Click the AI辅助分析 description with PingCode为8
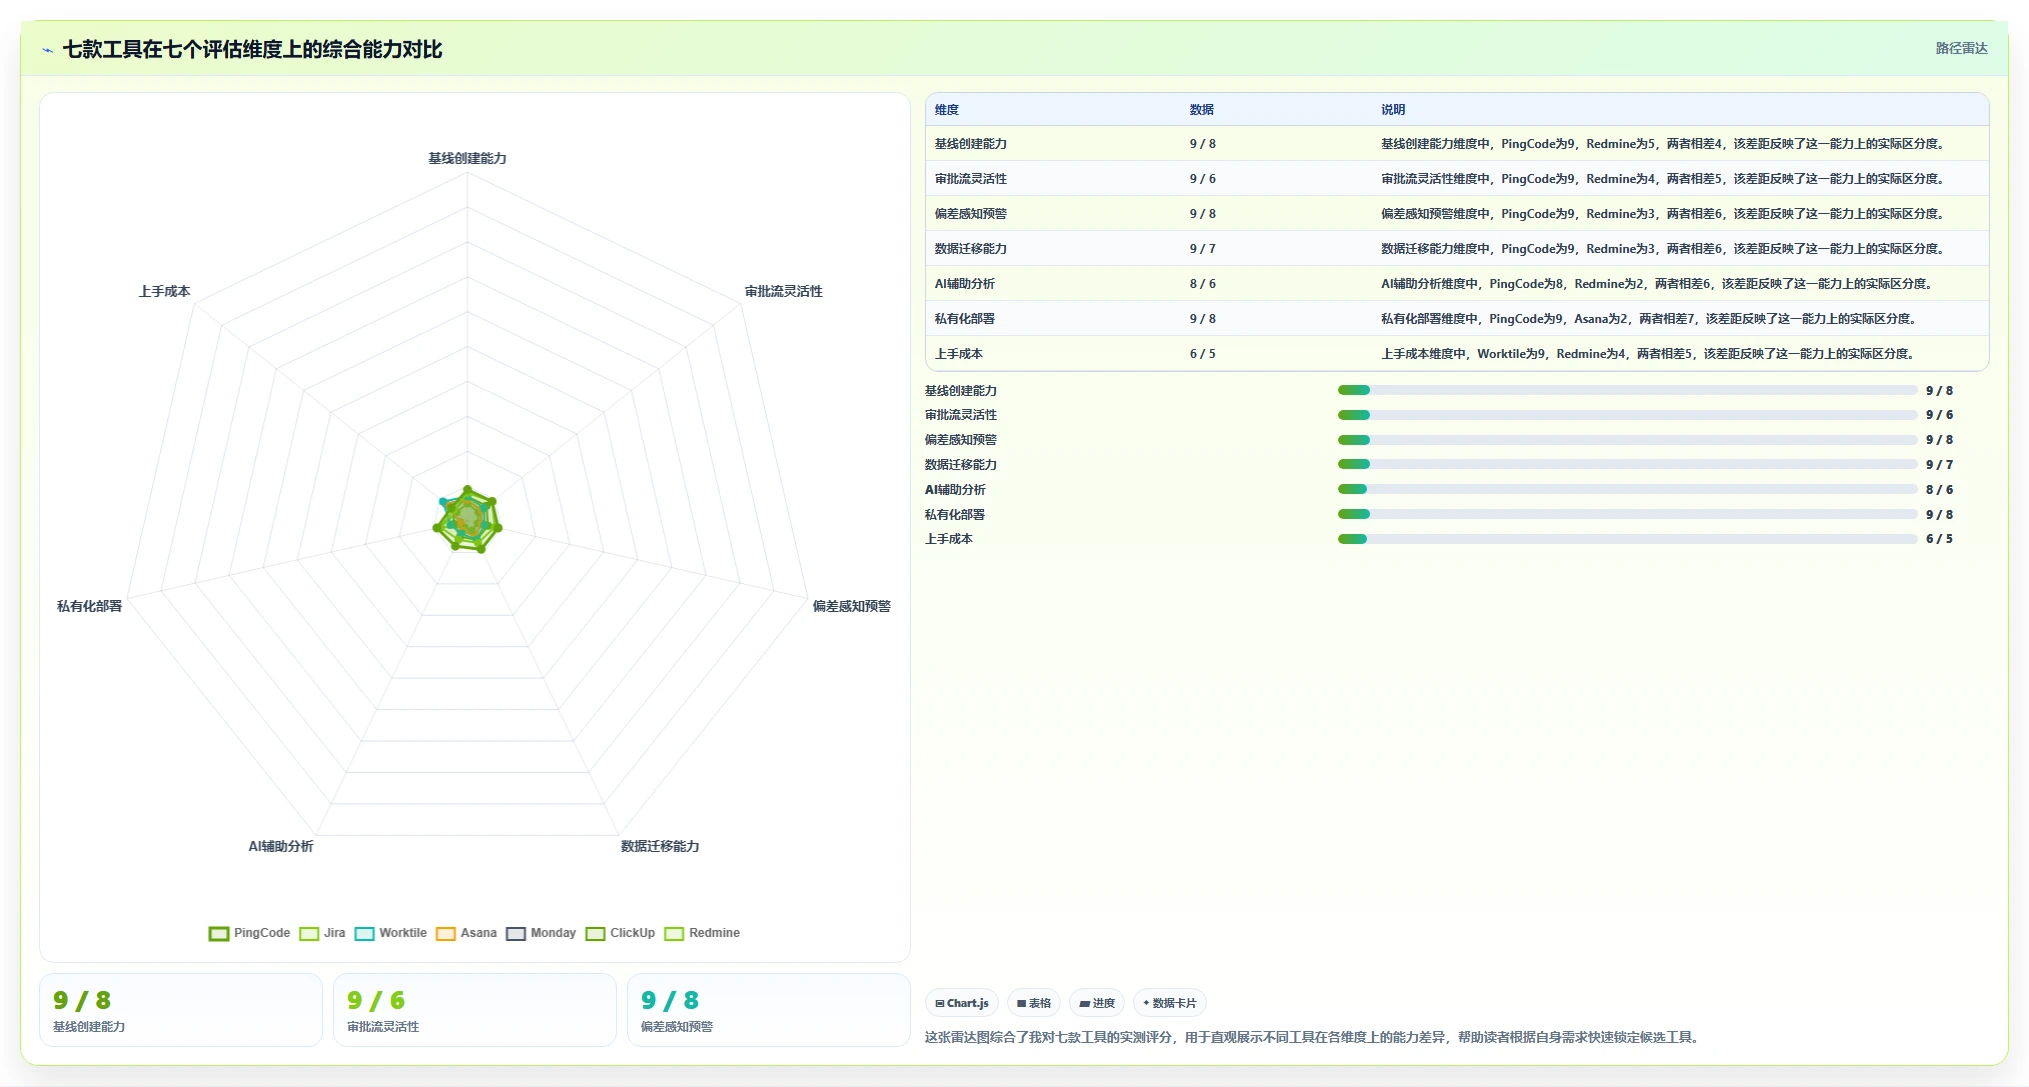The height and width of the screenshot is (1087, 2029). [x=1657, y=284]
